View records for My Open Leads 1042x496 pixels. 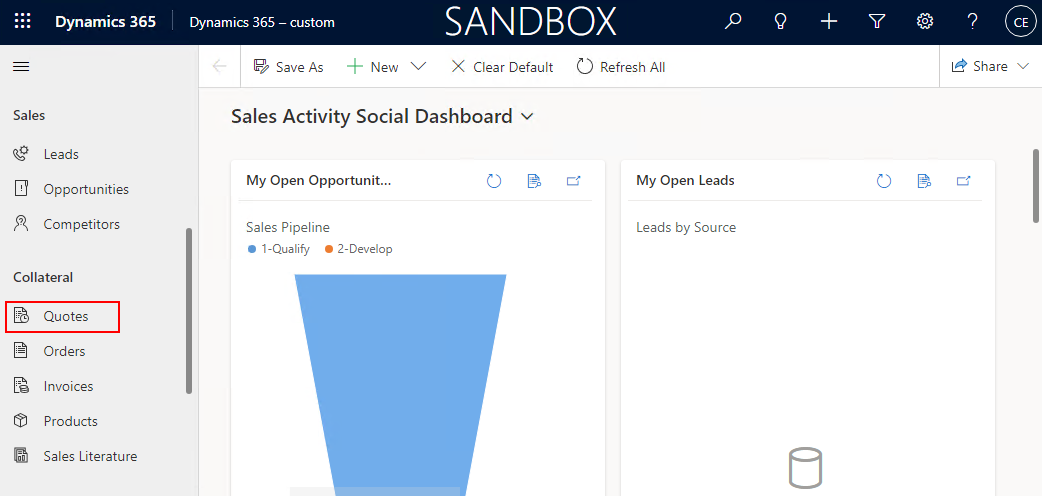924,181
